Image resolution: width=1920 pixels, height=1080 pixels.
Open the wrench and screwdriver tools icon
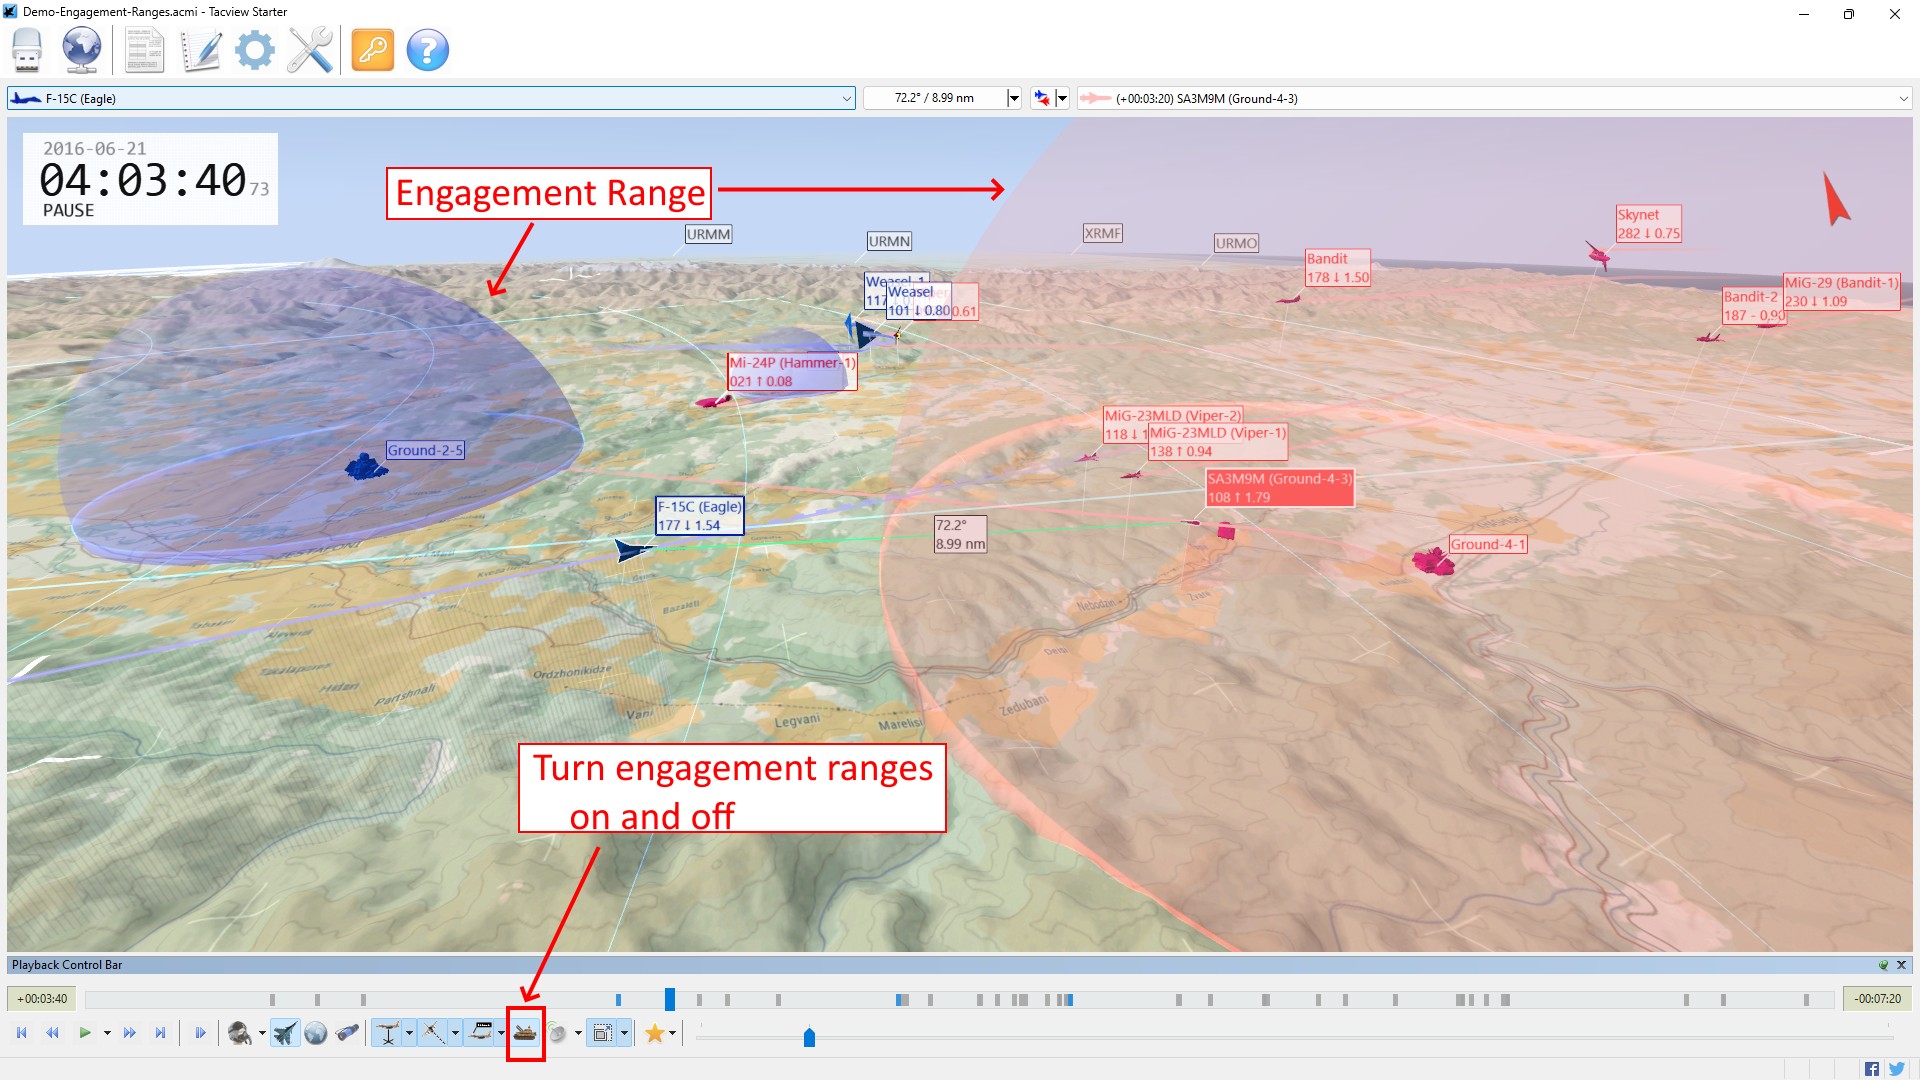(310, 50)
